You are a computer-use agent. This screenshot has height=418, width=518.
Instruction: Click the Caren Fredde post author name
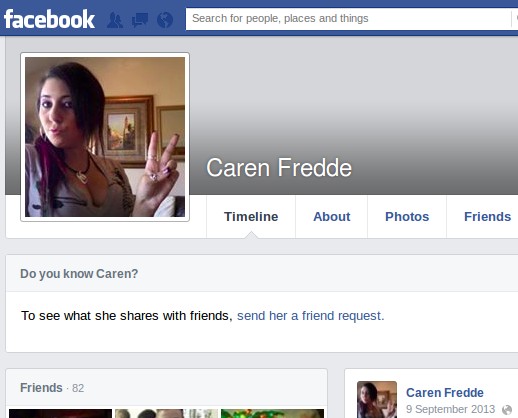pos(445,393)
